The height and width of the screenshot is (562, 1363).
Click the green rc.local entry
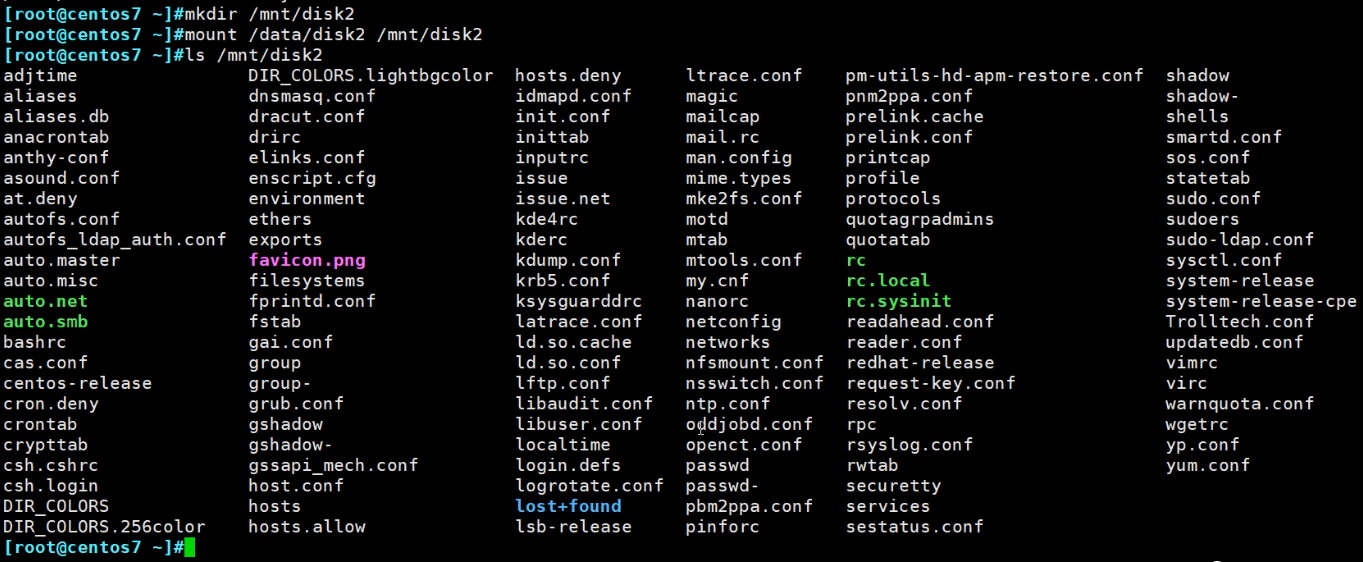pyautogui.click(x=887, y=281)
